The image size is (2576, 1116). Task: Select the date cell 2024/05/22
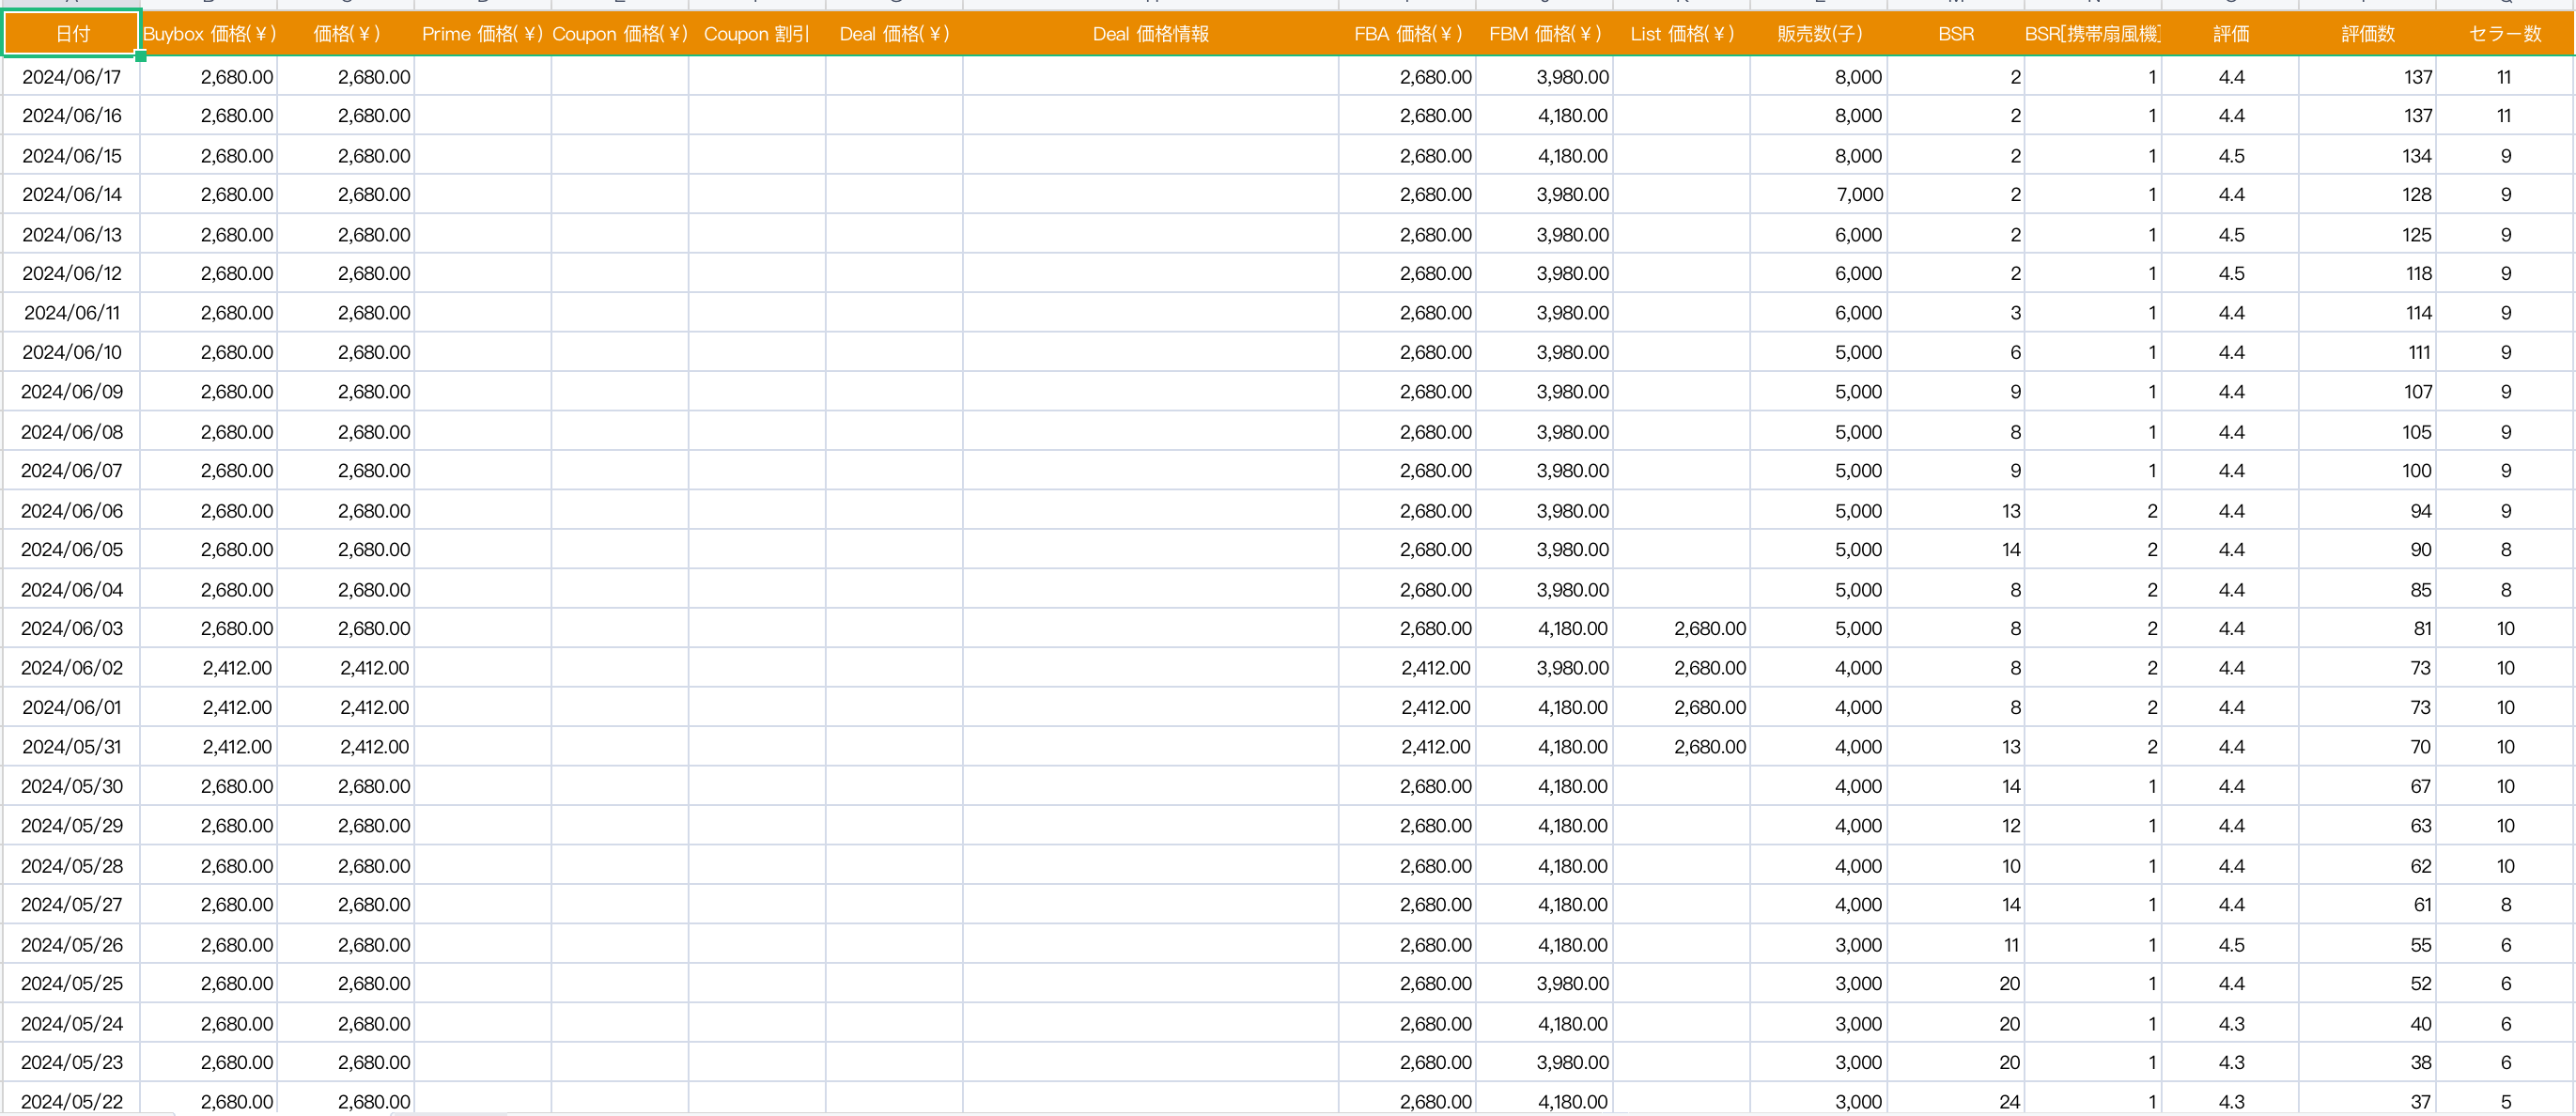click(x=71, y=1101)
